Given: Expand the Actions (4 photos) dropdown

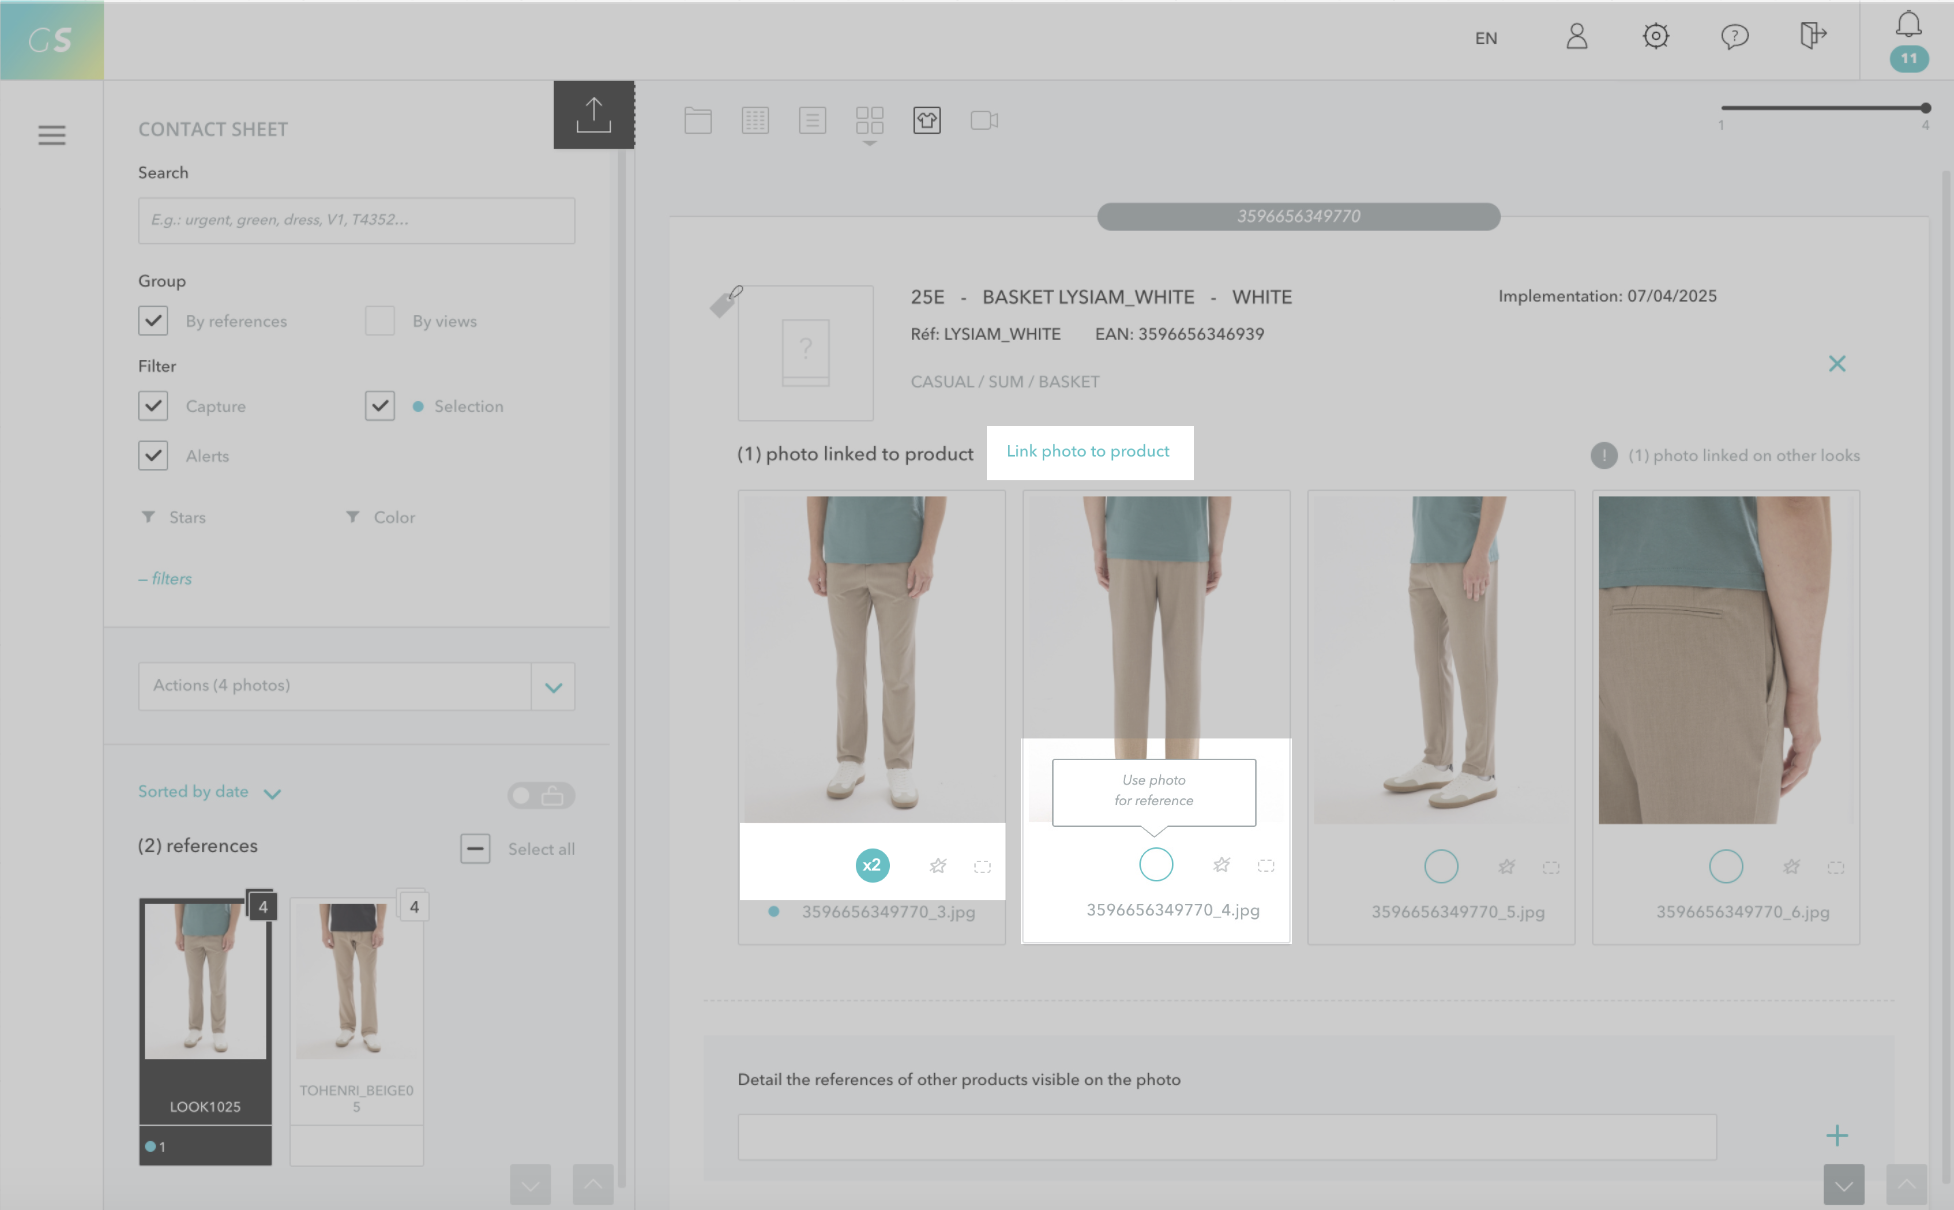Looking at the screenshot, I should [x=553, y=687].
